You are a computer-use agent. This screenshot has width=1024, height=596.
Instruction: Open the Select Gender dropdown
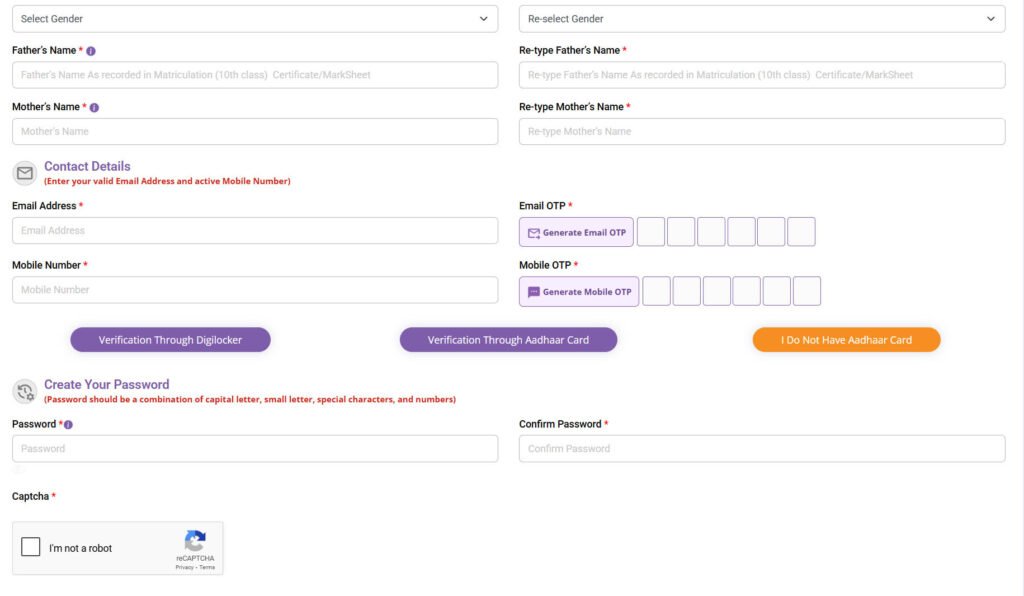tap(255, 19)
